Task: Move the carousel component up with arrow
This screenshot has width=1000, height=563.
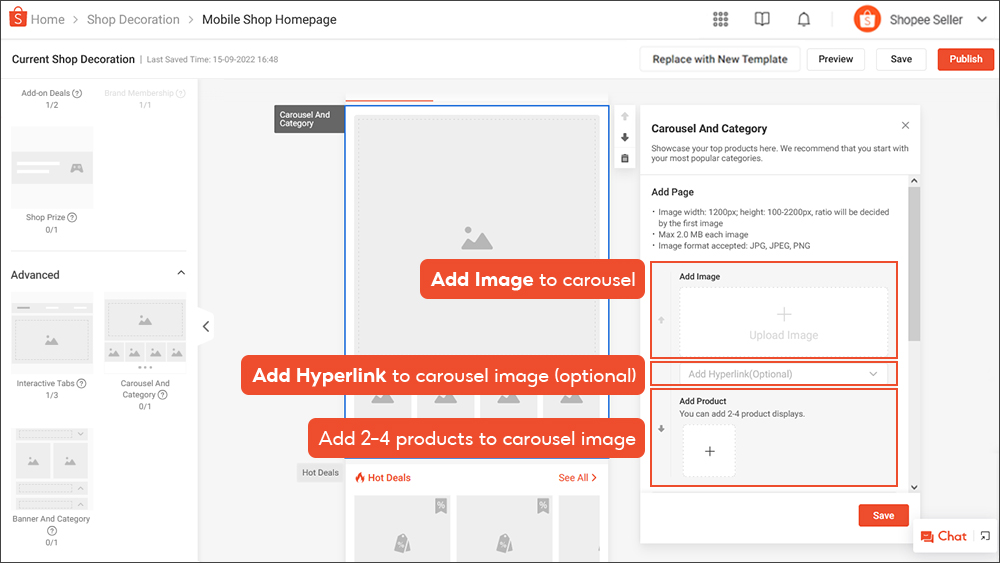Action: pyautogui.click(x=625, y=116)
